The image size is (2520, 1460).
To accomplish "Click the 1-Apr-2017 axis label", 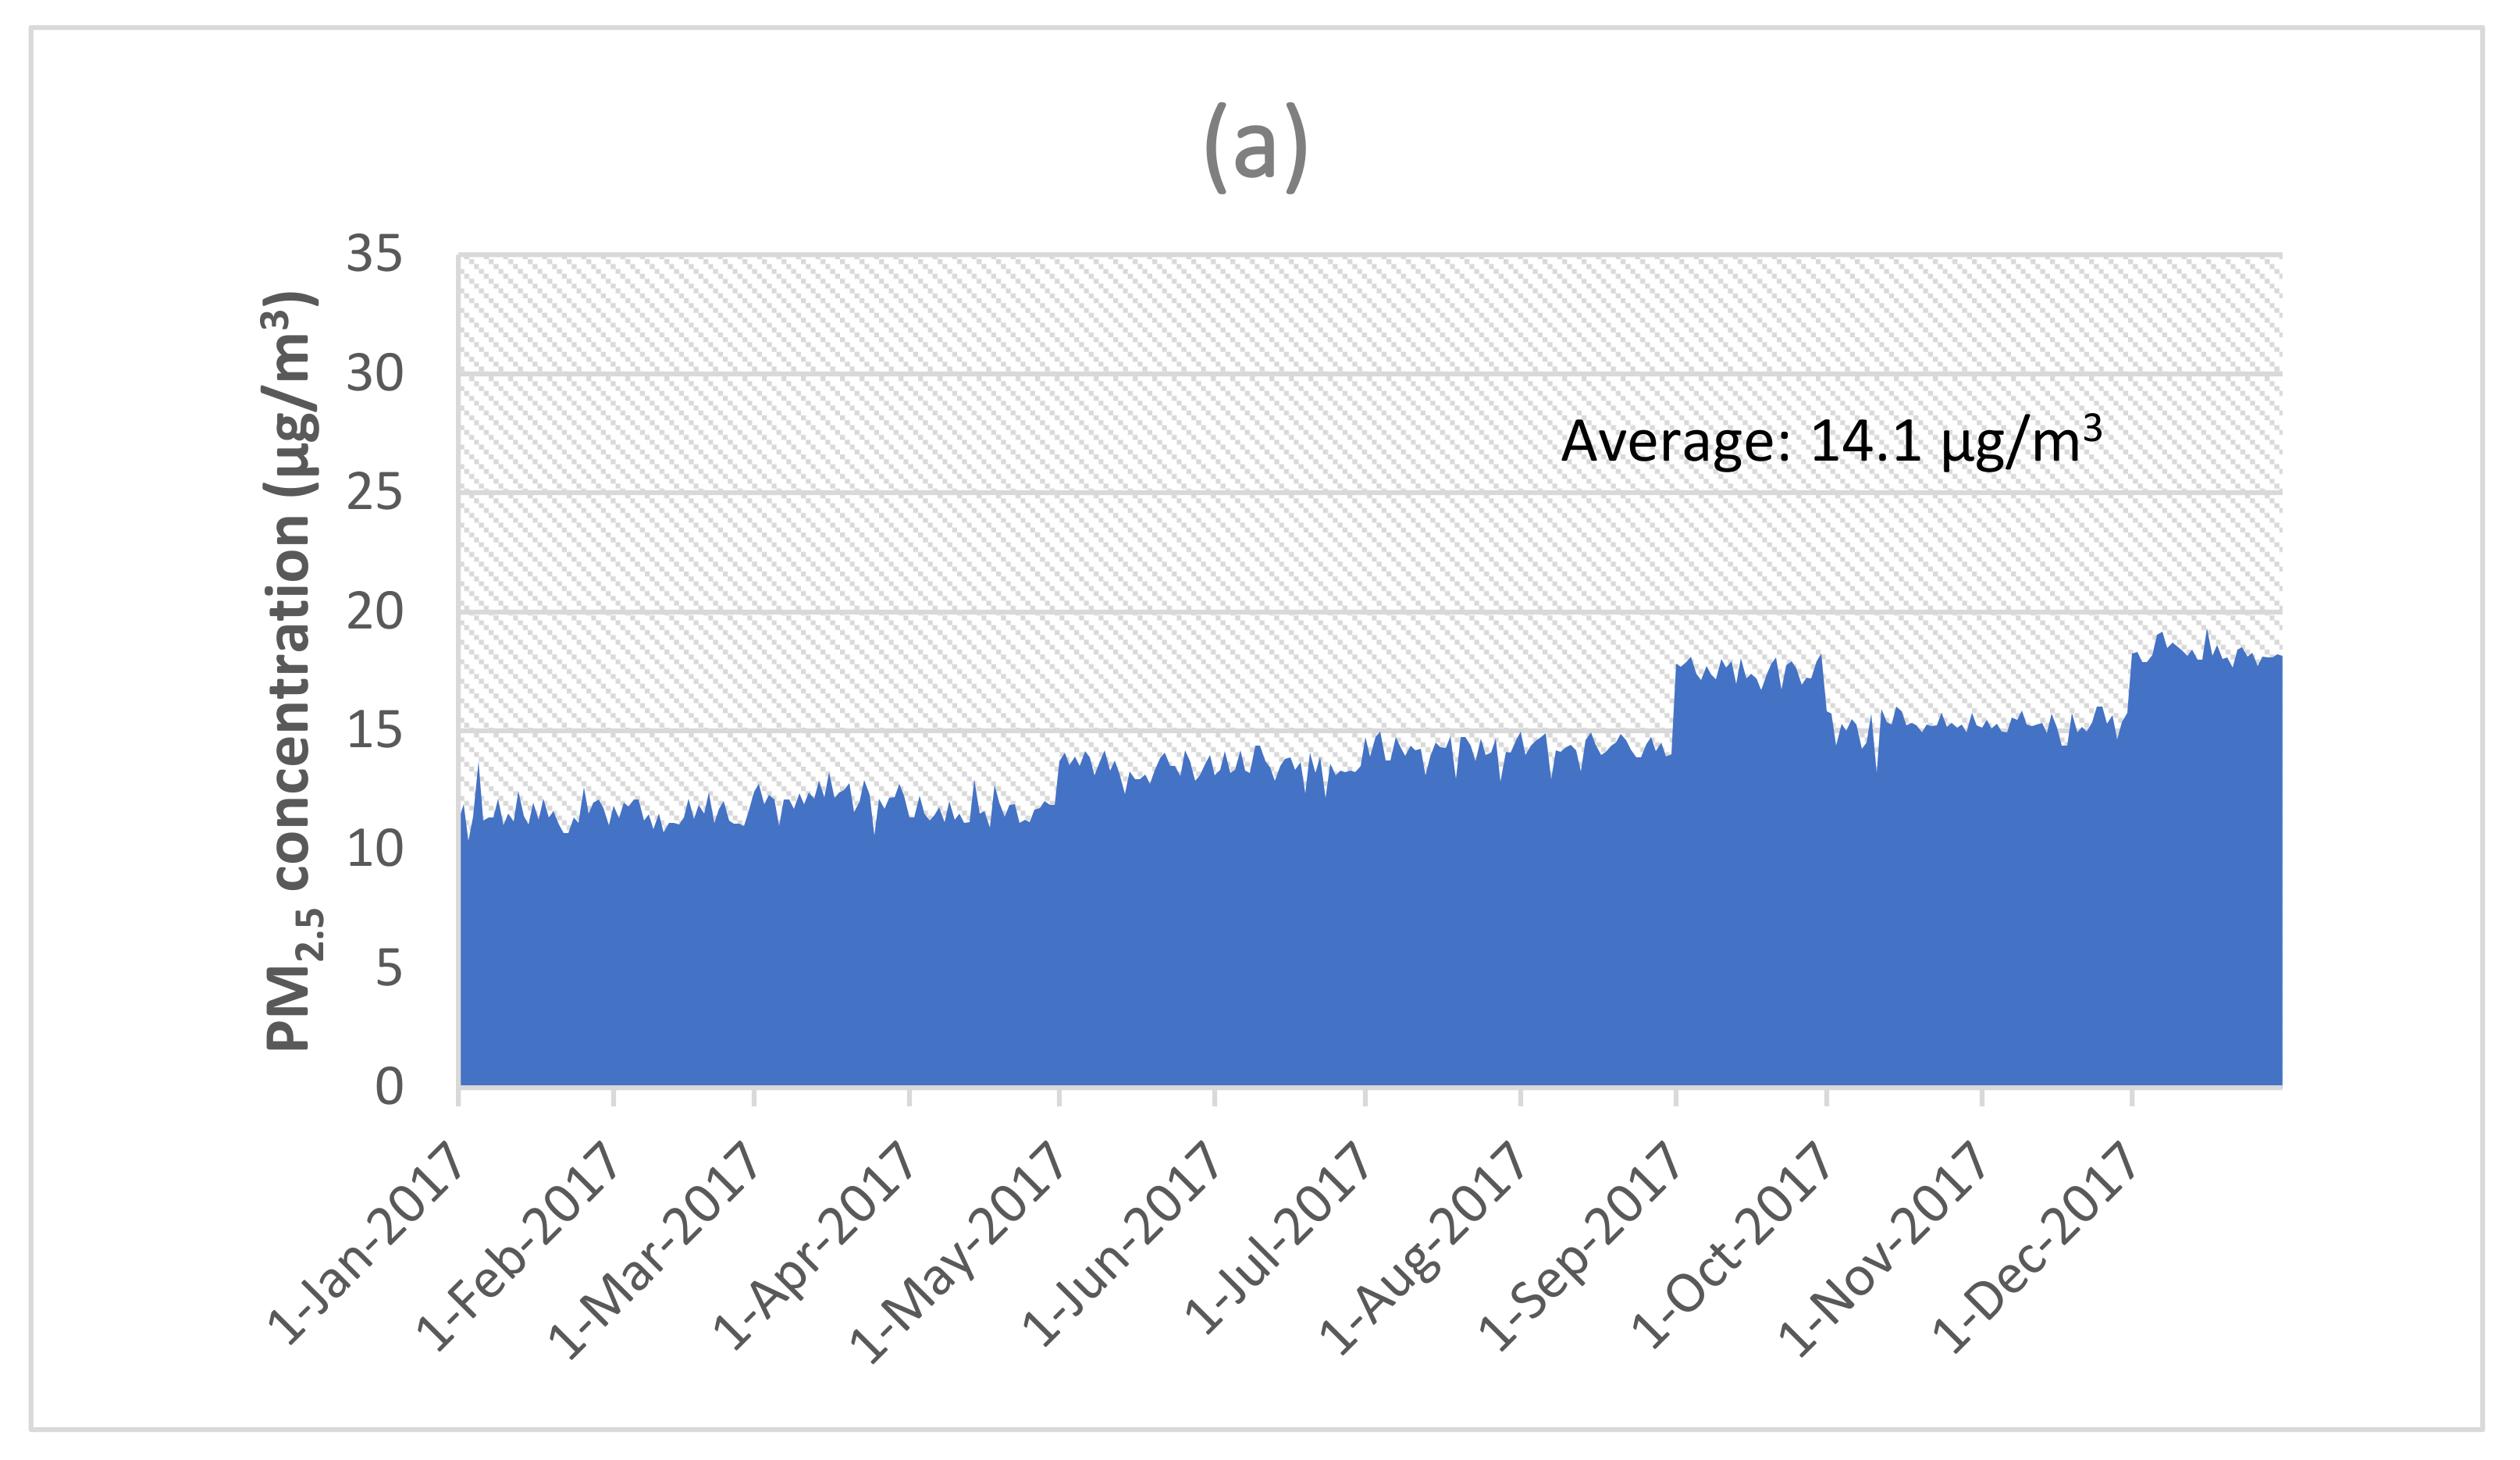I will pyautogui.click(x=813, y=1245).
